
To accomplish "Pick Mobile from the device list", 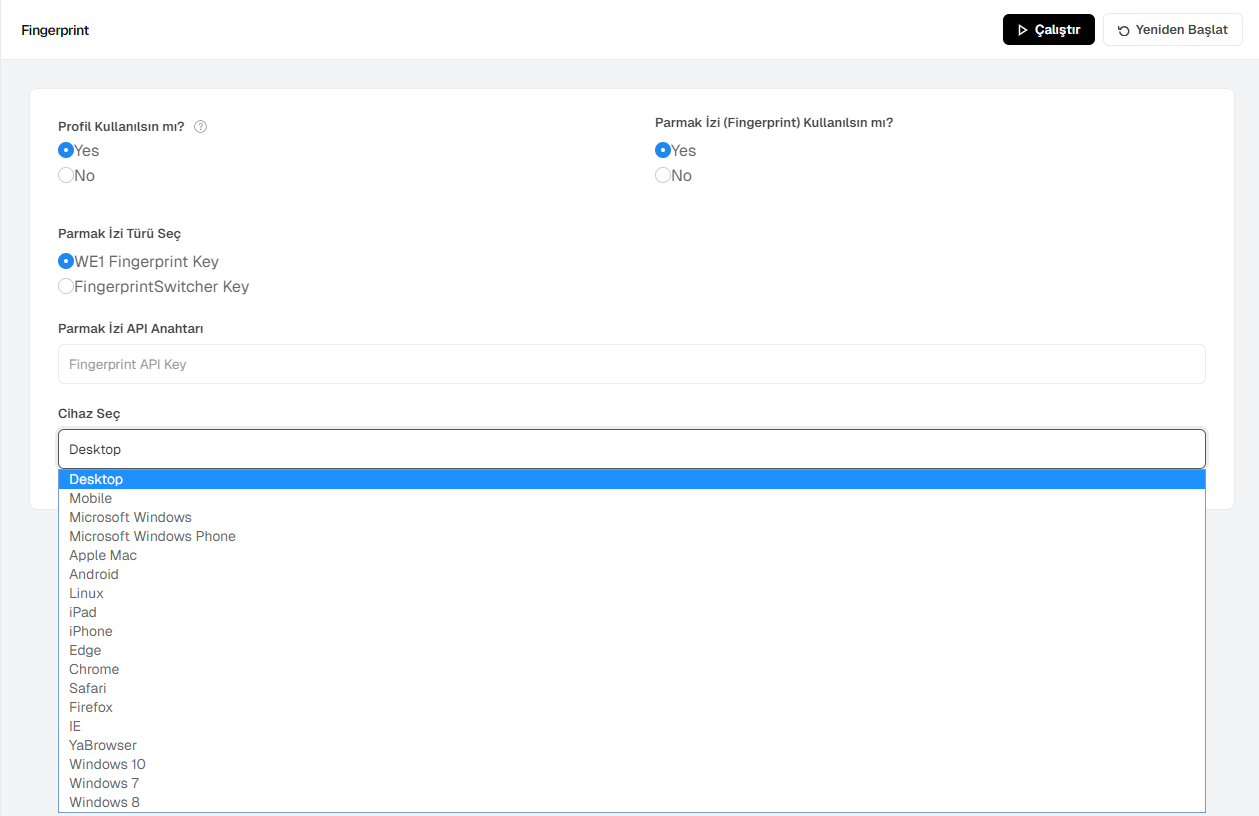I will pyautogui.click(x=632, y=498).
